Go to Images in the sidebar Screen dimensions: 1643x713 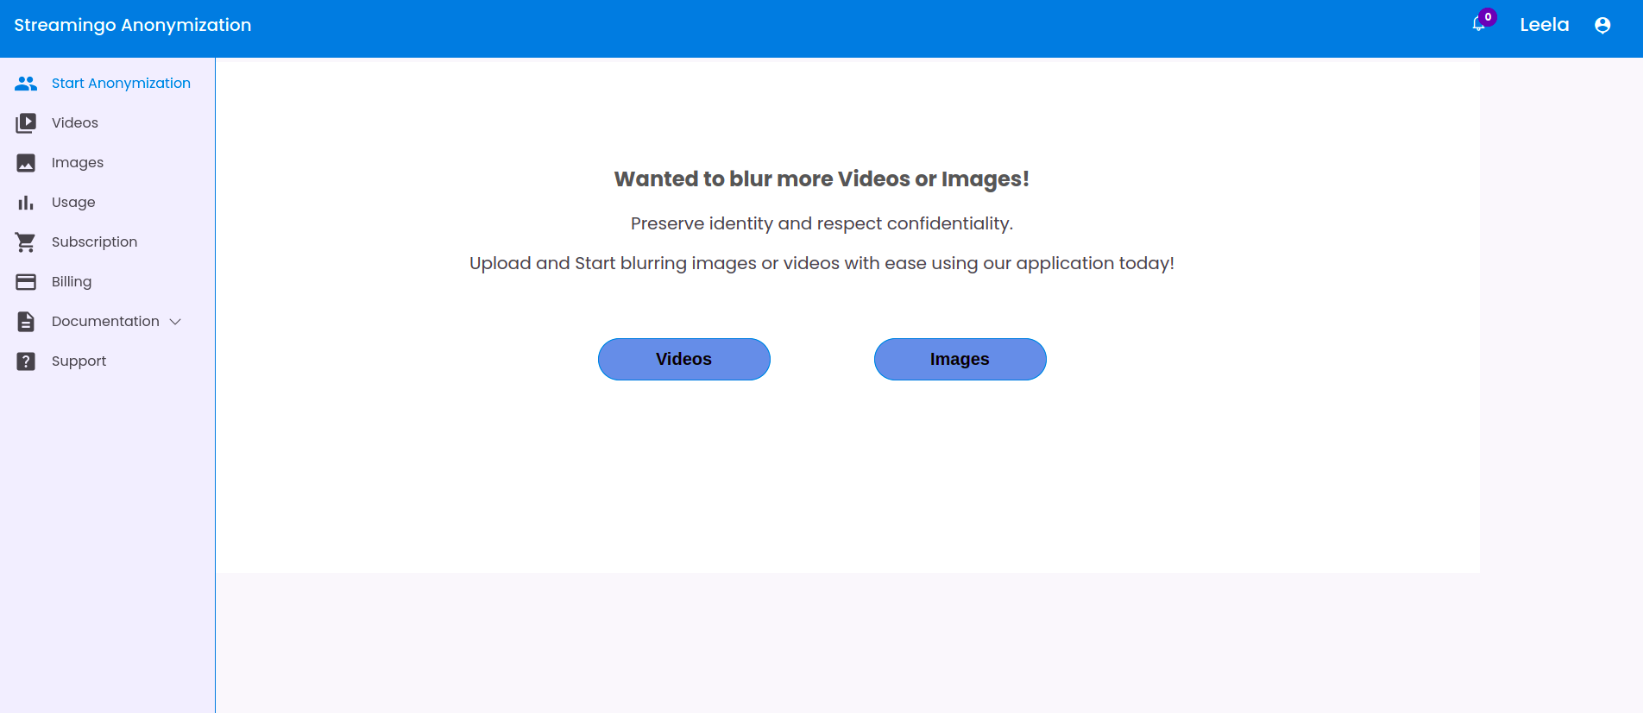(78, 163)
